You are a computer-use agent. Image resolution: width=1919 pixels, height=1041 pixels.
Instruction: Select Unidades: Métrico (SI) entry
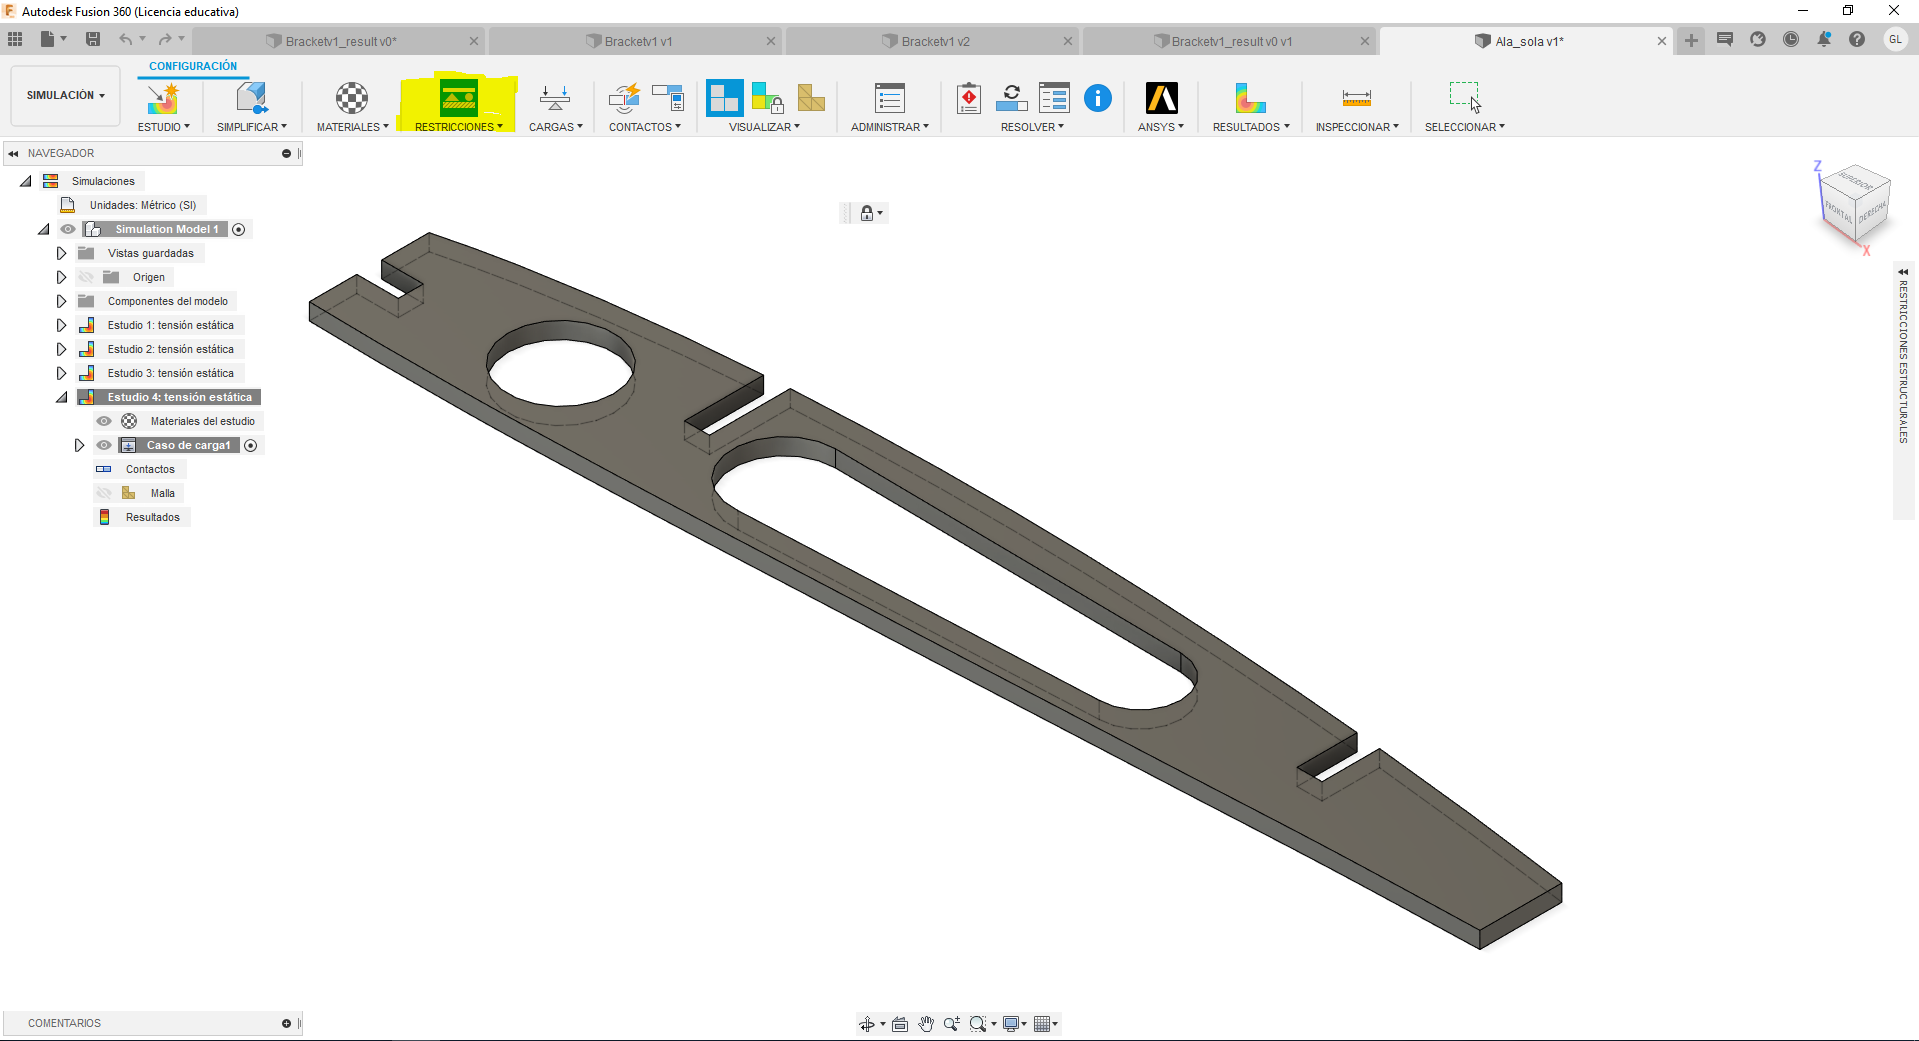(x=142, y=205)
